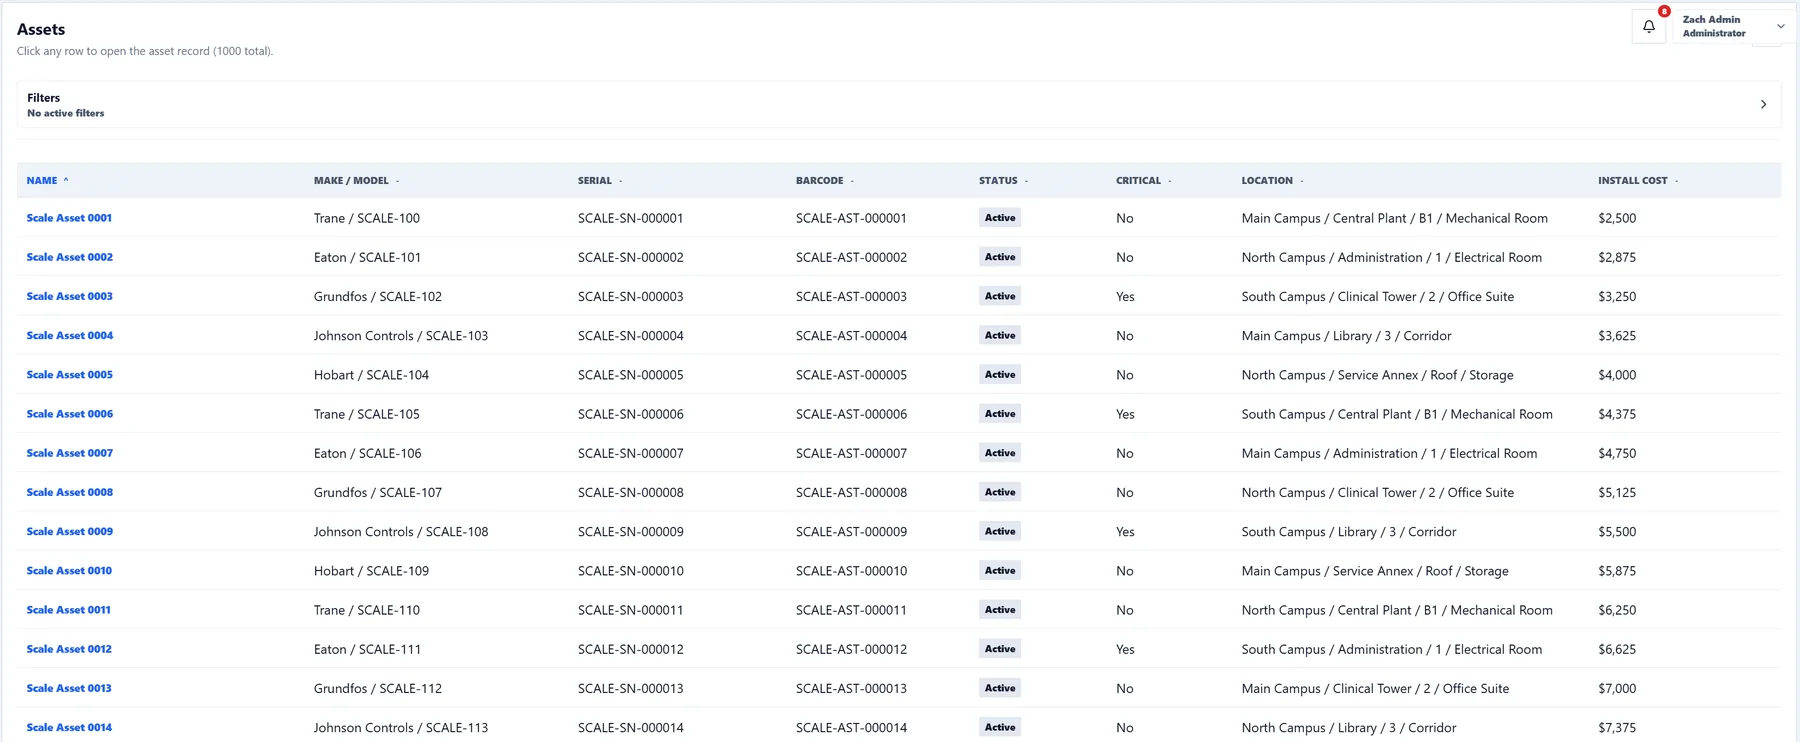This screenshot has height=742, width=1800.
Task: Click Critical value 'Yes' for Scale Asset 0009
Action: 1125,532
